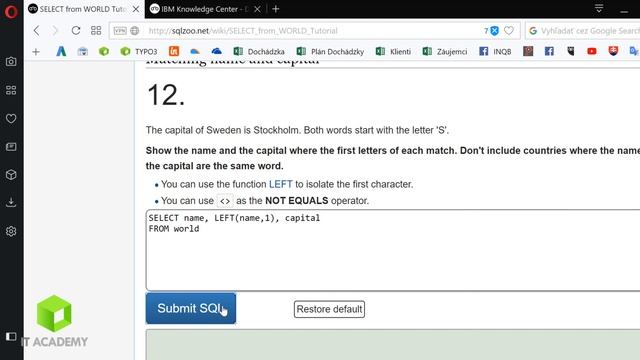640x360 pixels.
Task: Open a new tab with plus
Action: click(x=276, y=9)
